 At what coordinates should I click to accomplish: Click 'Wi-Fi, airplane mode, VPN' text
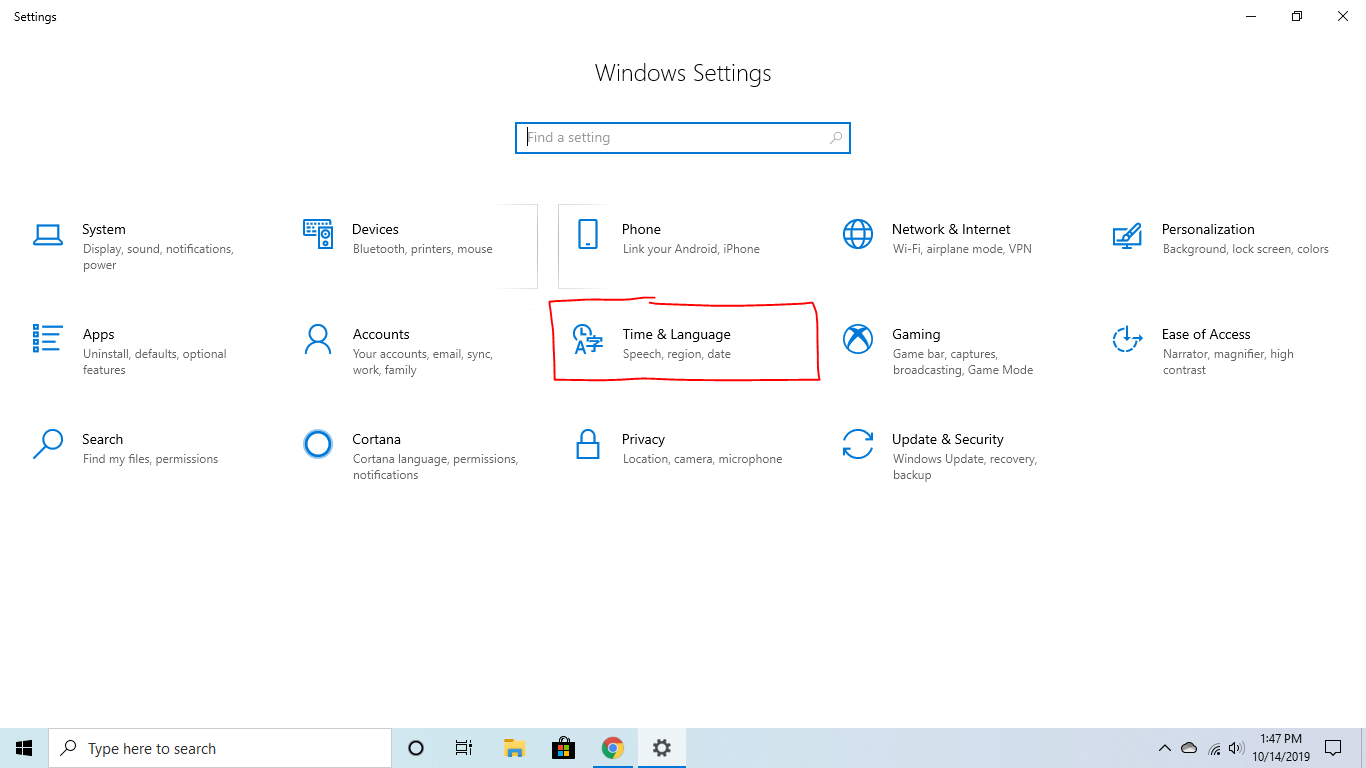[x=962, y=249]
